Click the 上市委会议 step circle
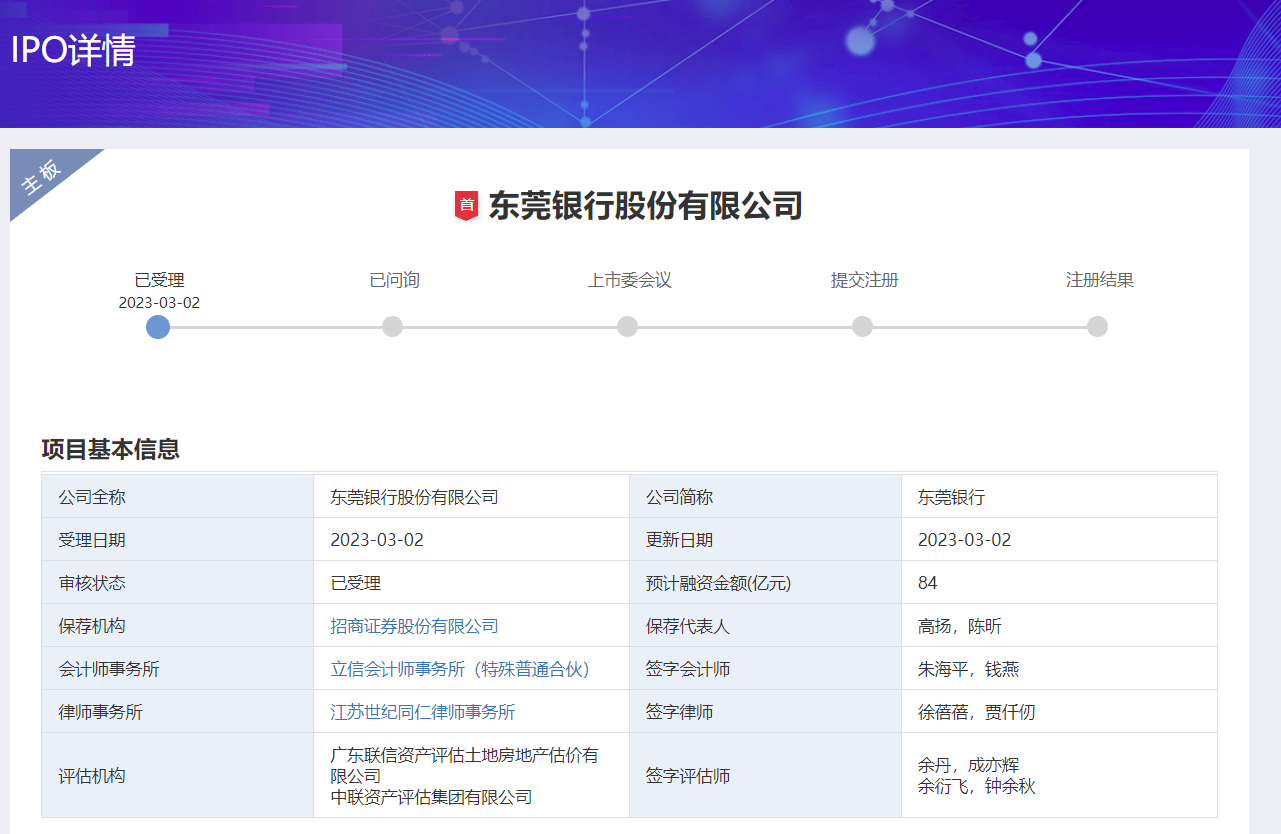 627,327
